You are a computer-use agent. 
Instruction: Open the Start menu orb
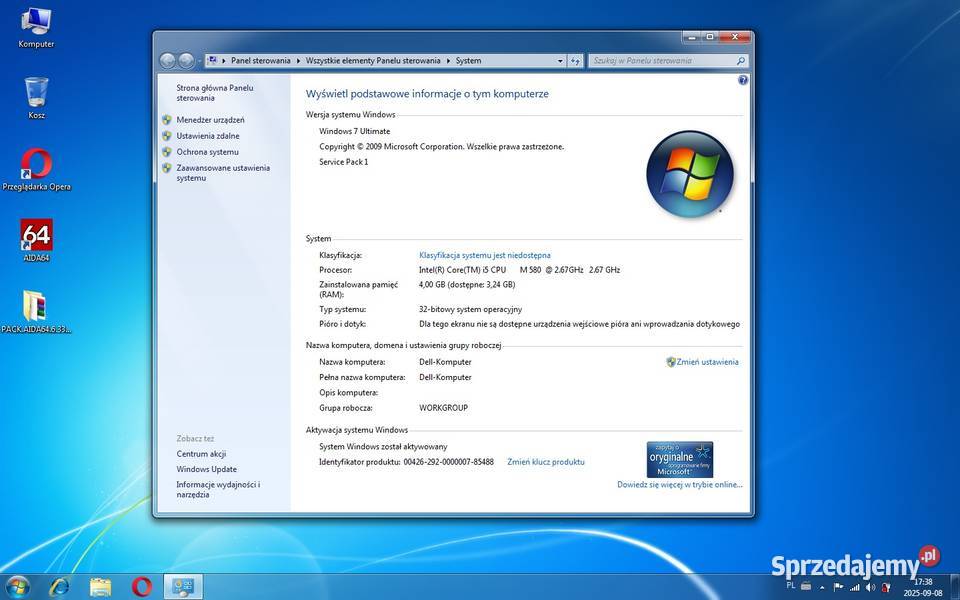[x=18, y=585]
